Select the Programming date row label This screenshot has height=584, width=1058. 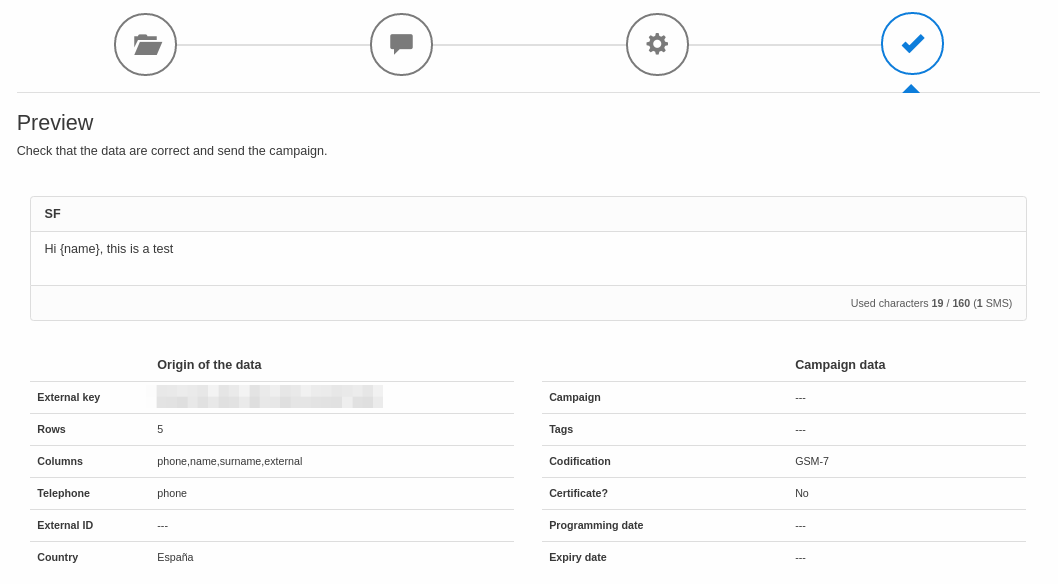click(596, 525)
